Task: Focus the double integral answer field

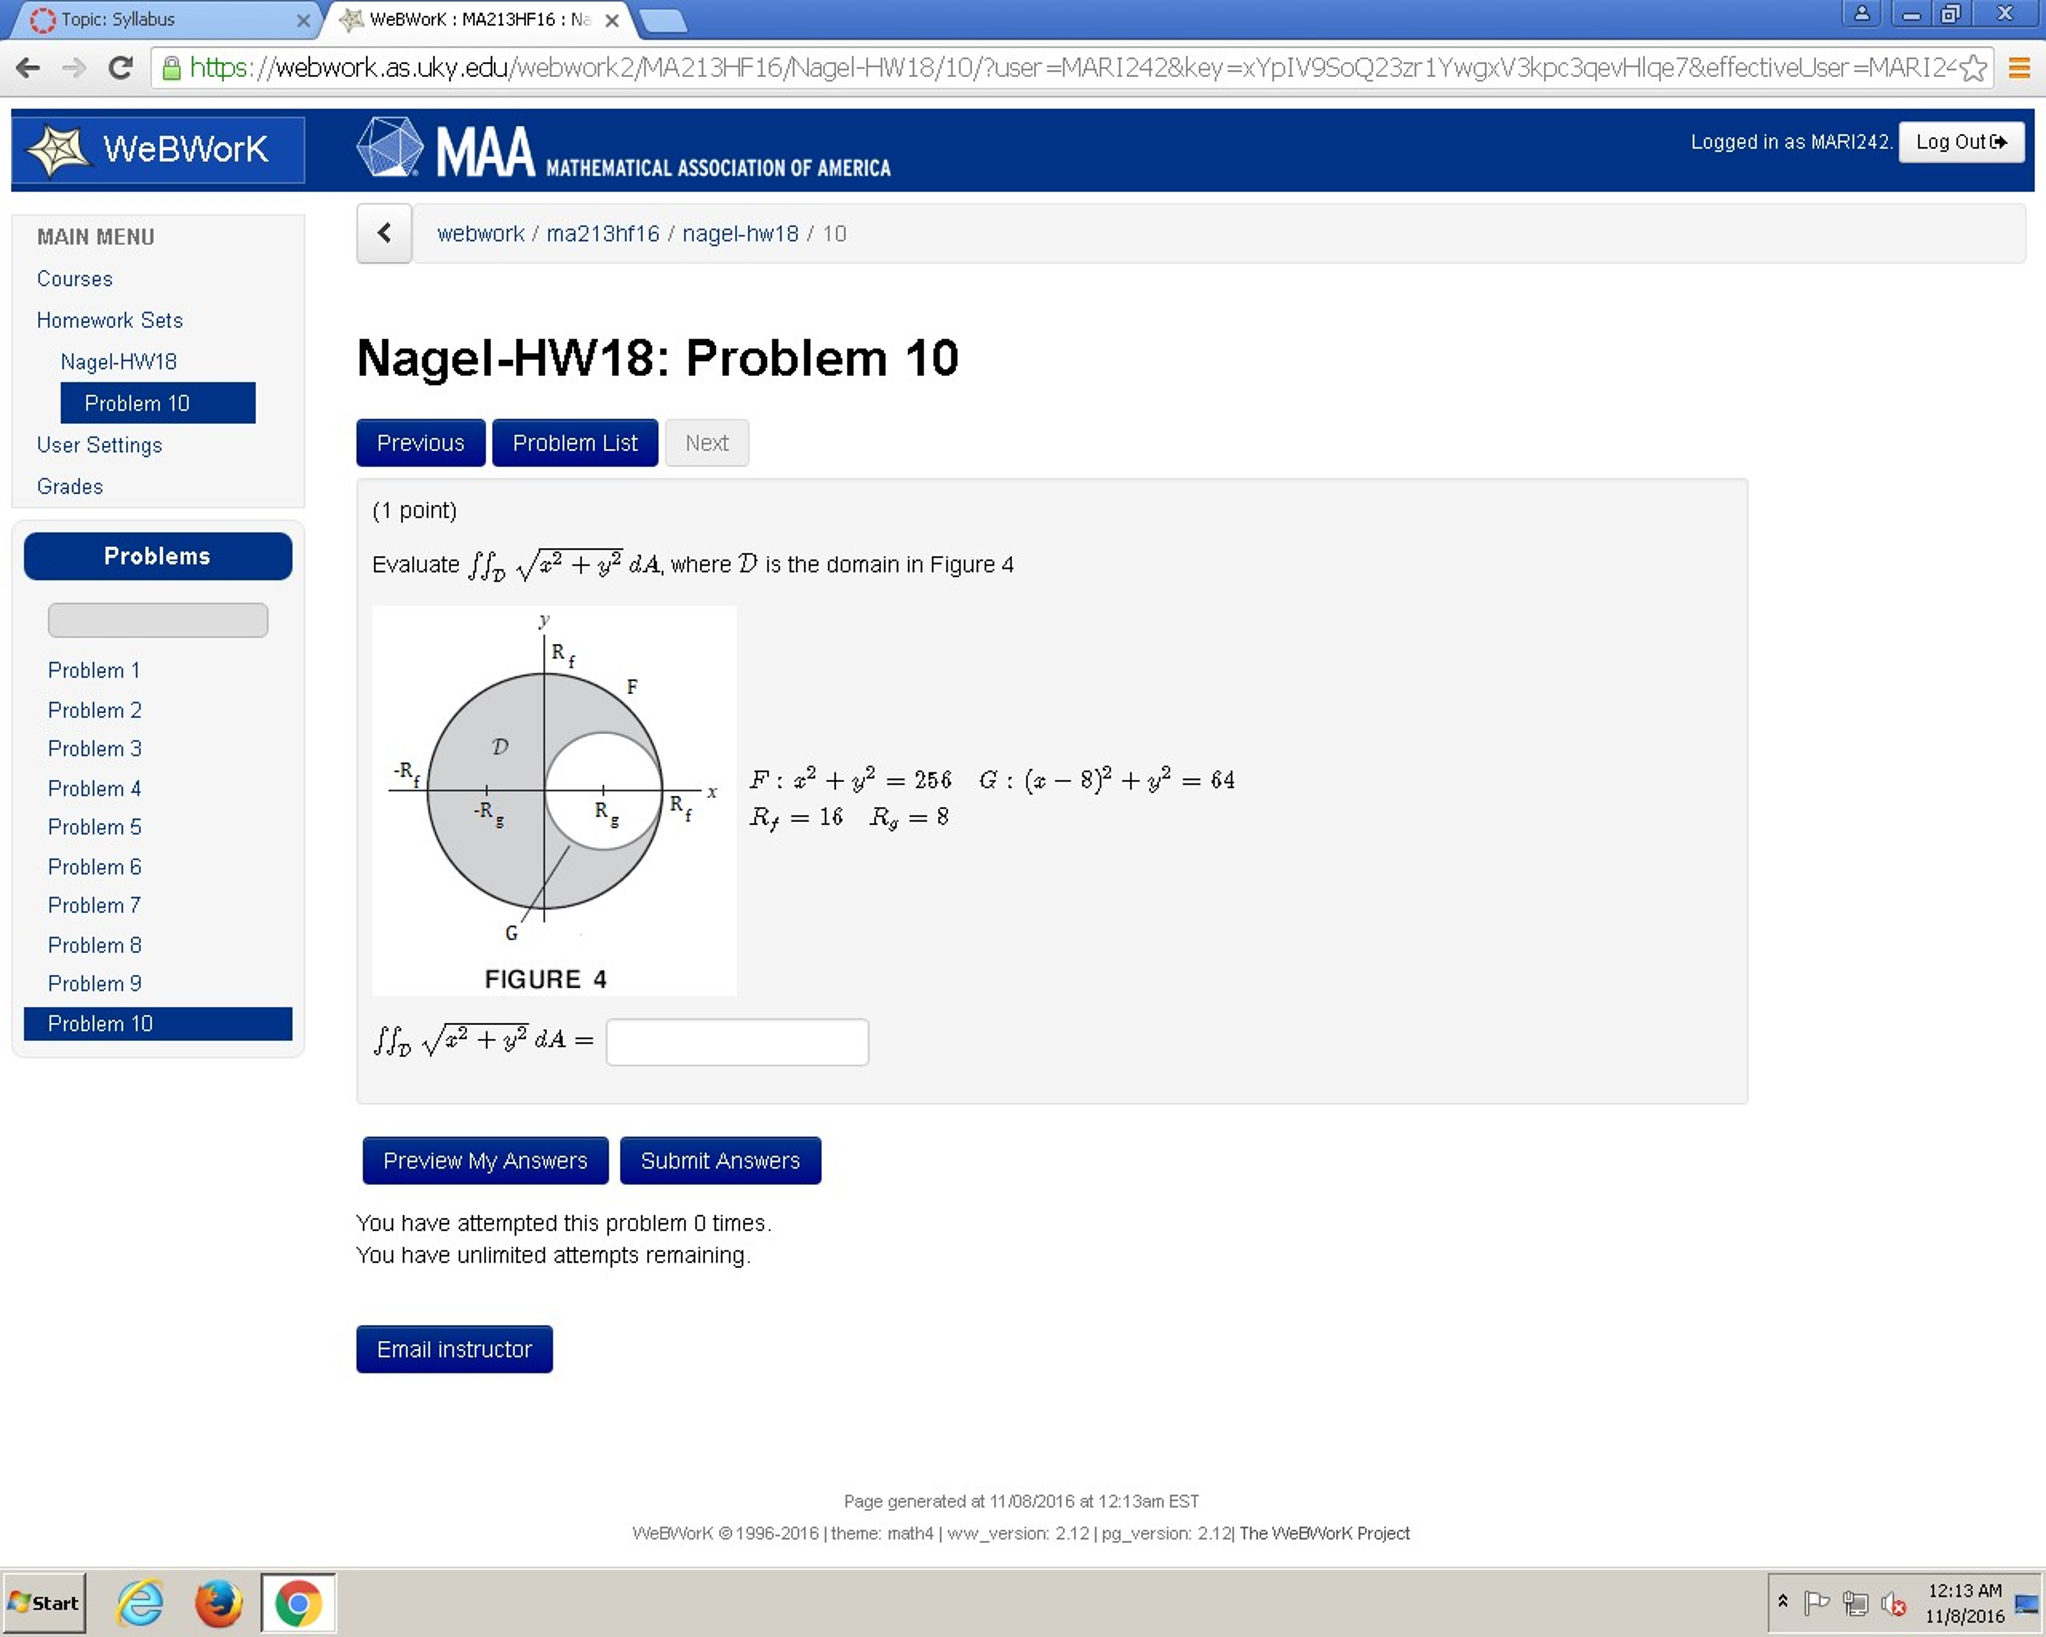Action: point(737,1042)
